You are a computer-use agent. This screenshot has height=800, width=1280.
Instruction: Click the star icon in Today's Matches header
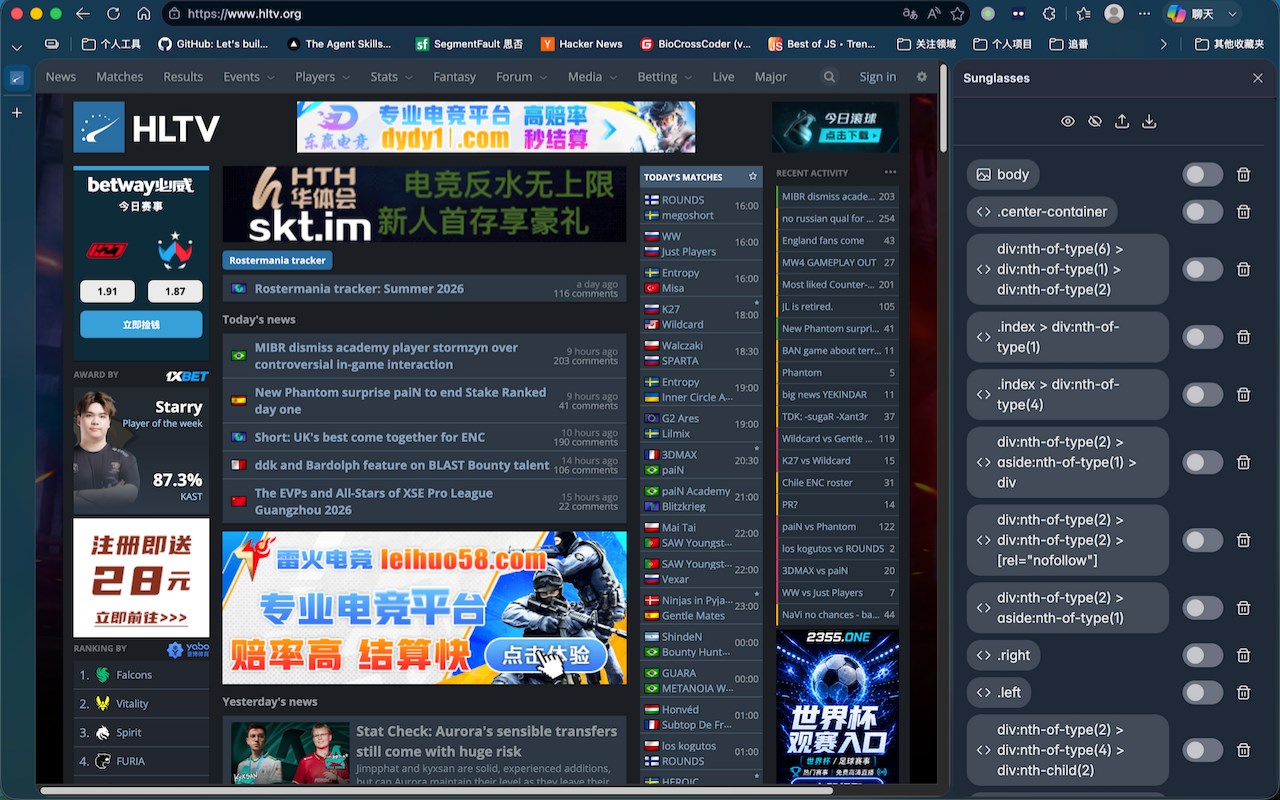click(753, 177)
